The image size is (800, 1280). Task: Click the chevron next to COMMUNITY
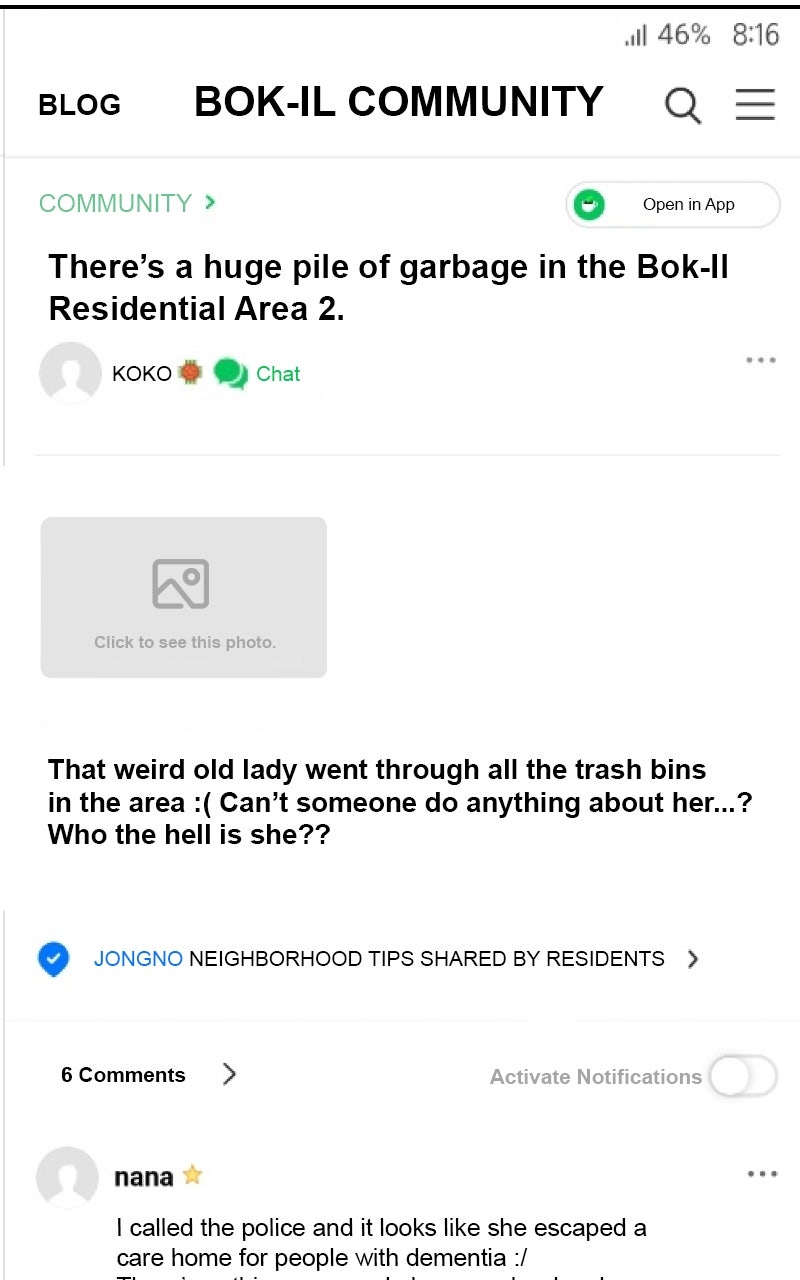tap(210, 202)
